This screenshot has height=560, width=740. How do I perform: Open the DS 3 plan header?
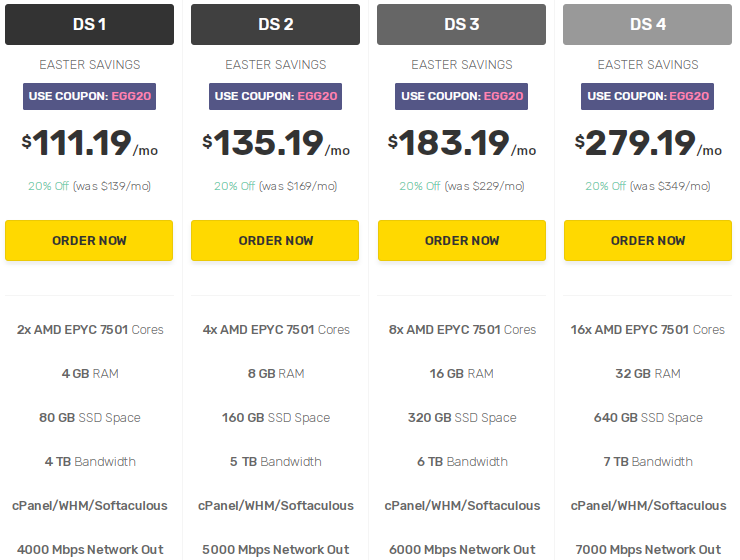click(x=461, y=24)
